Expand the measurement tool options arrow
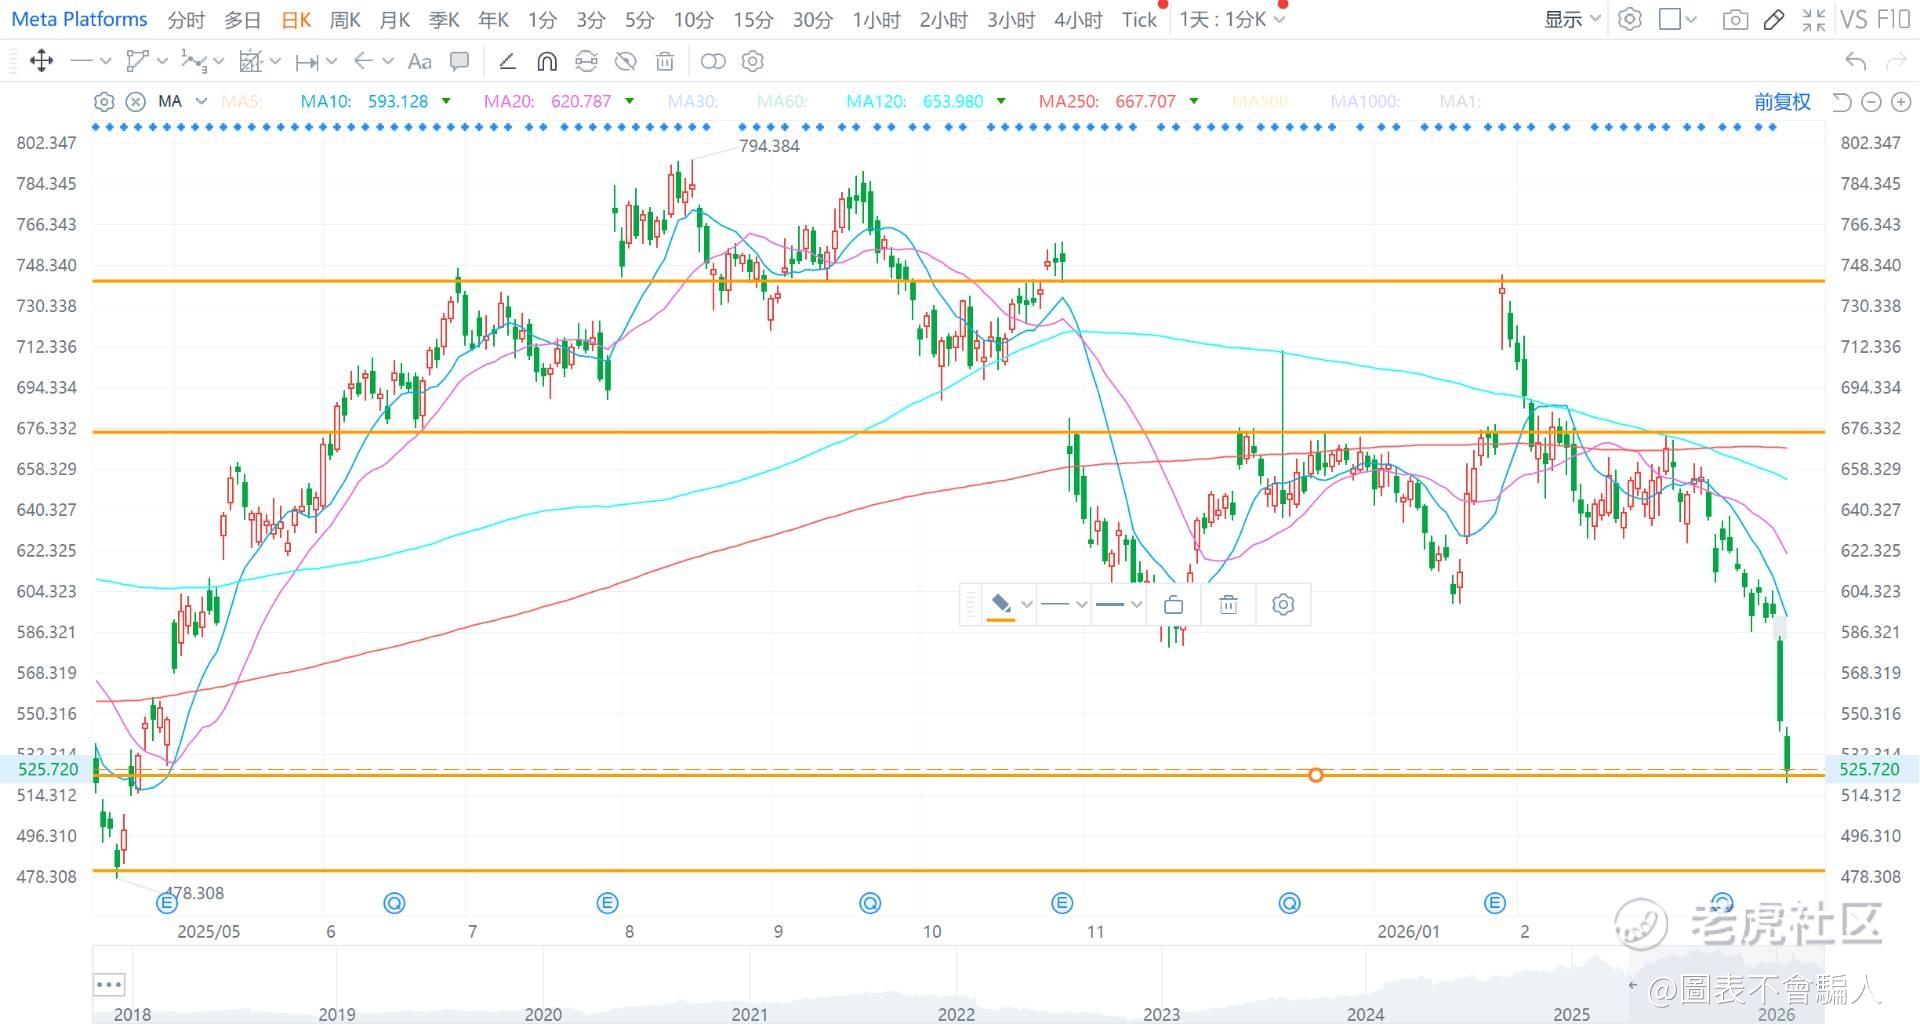Viewport: 1920px width, 1034px height. coord(275,61)
